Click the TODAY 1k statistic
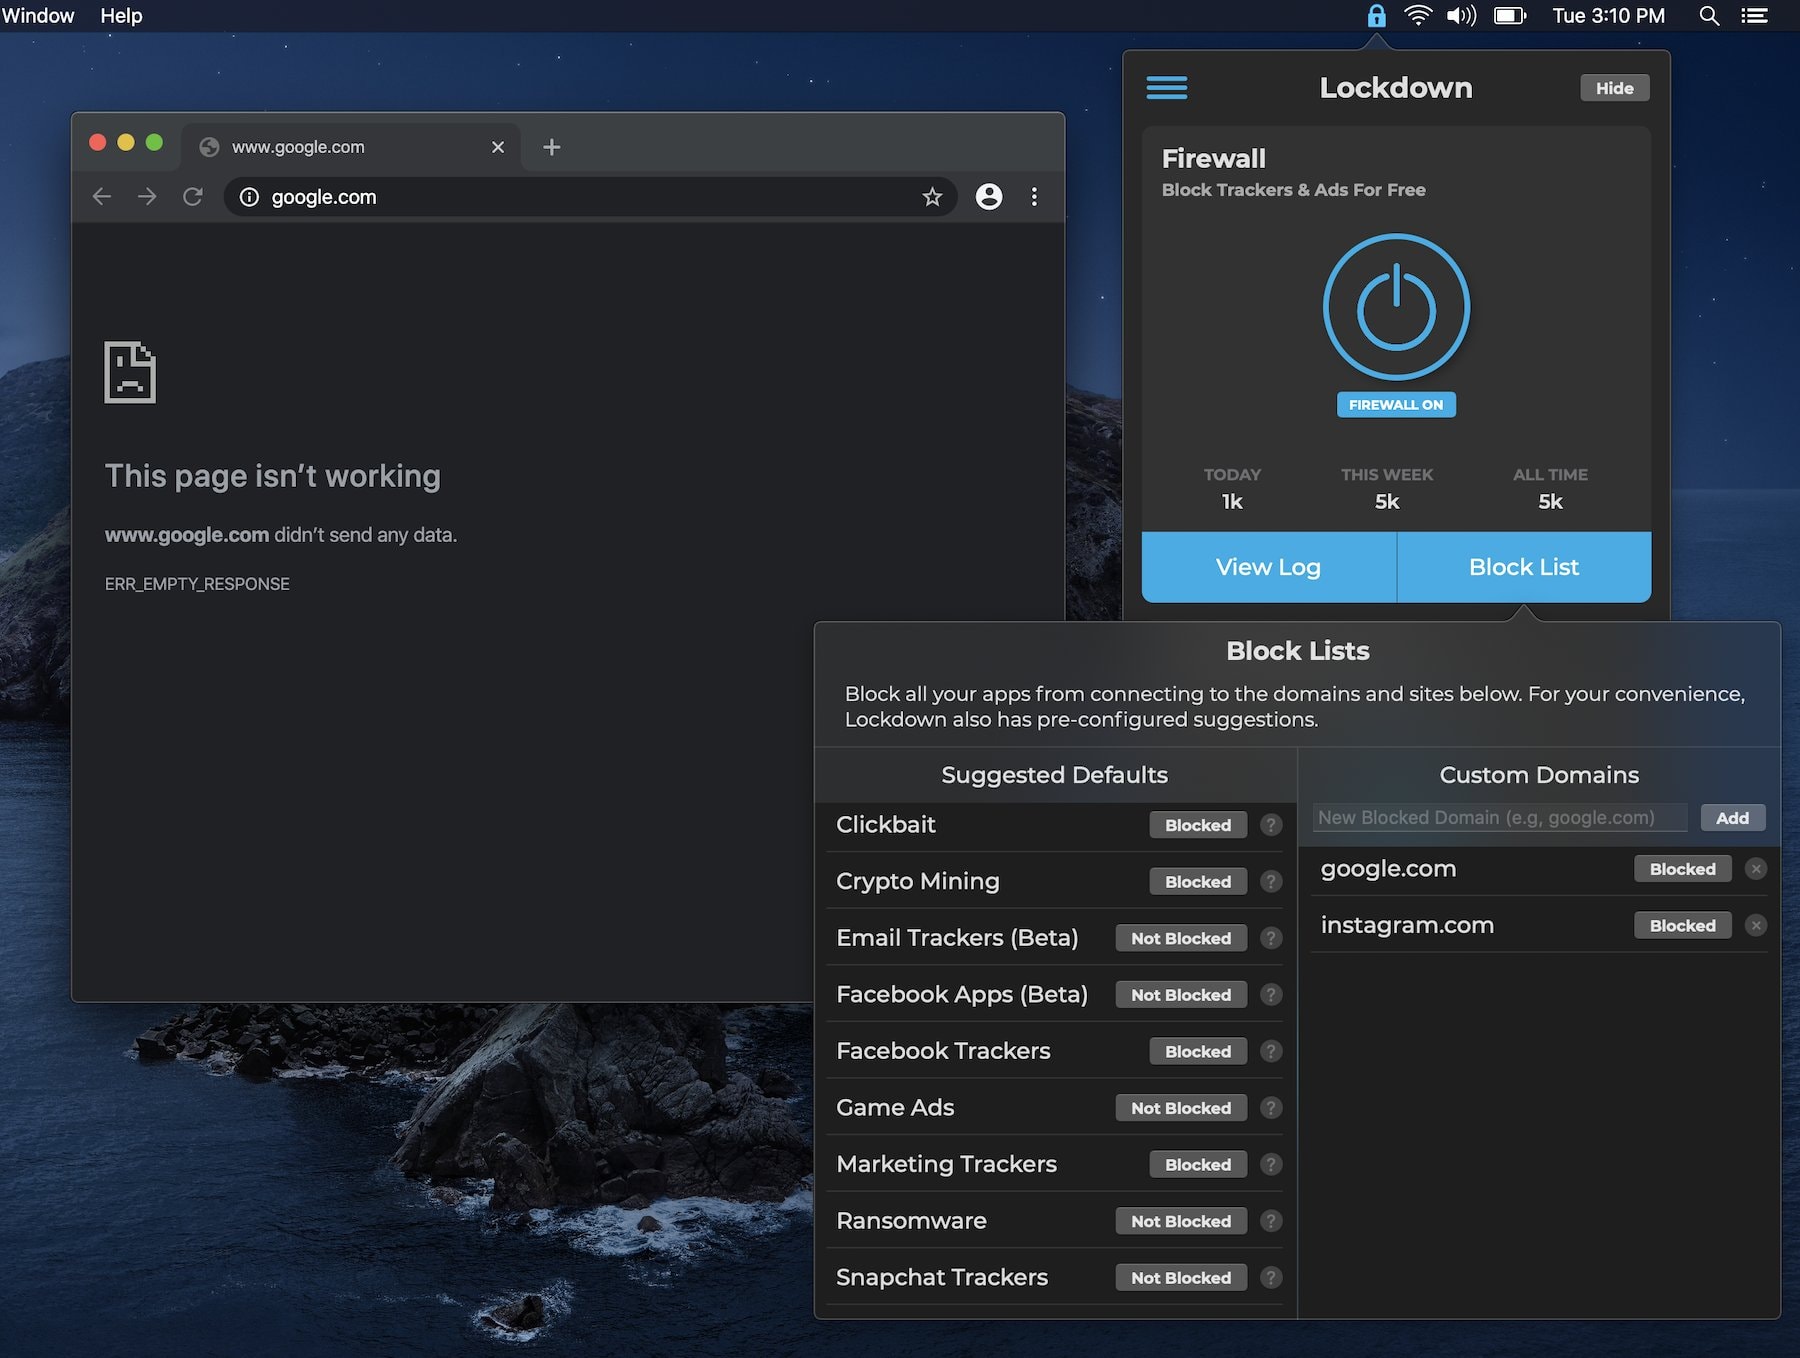 [1232, 489]
